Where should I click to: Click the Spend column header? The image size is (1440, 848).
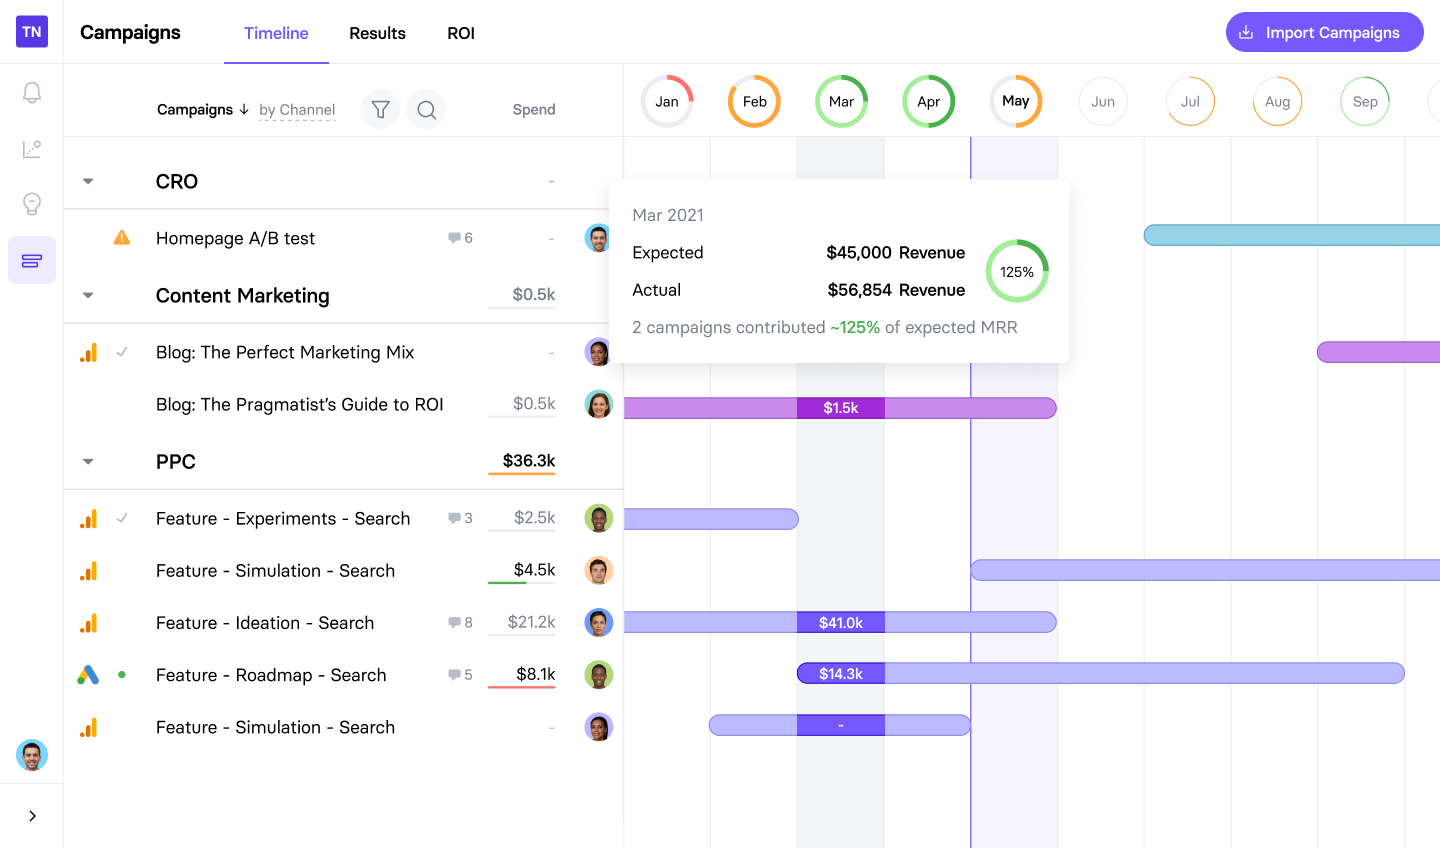(534, 109)
